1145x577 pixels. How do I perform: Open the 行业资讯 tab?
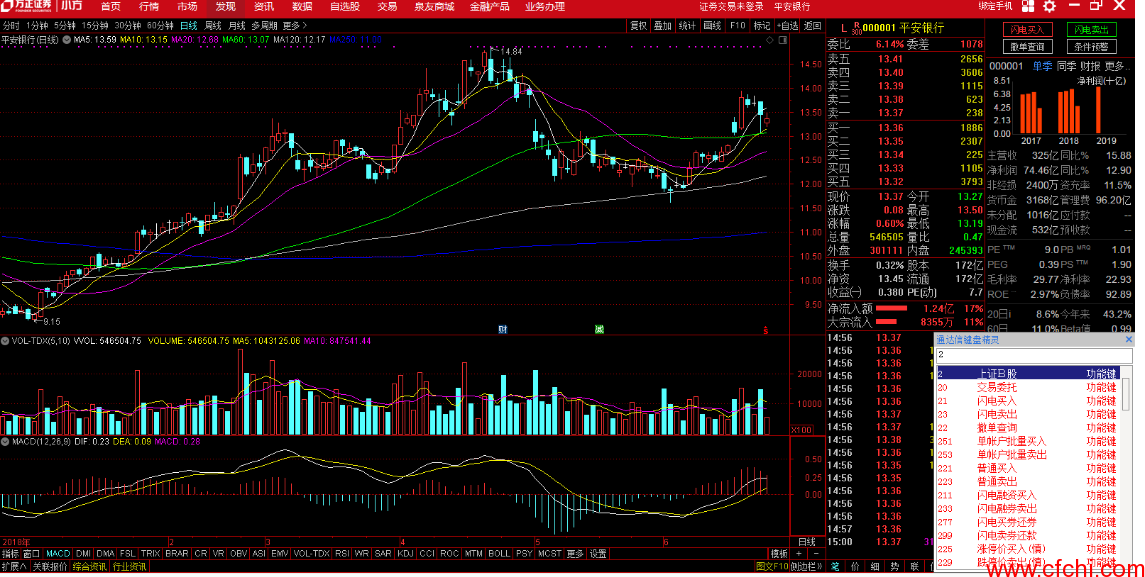[129, 567]
